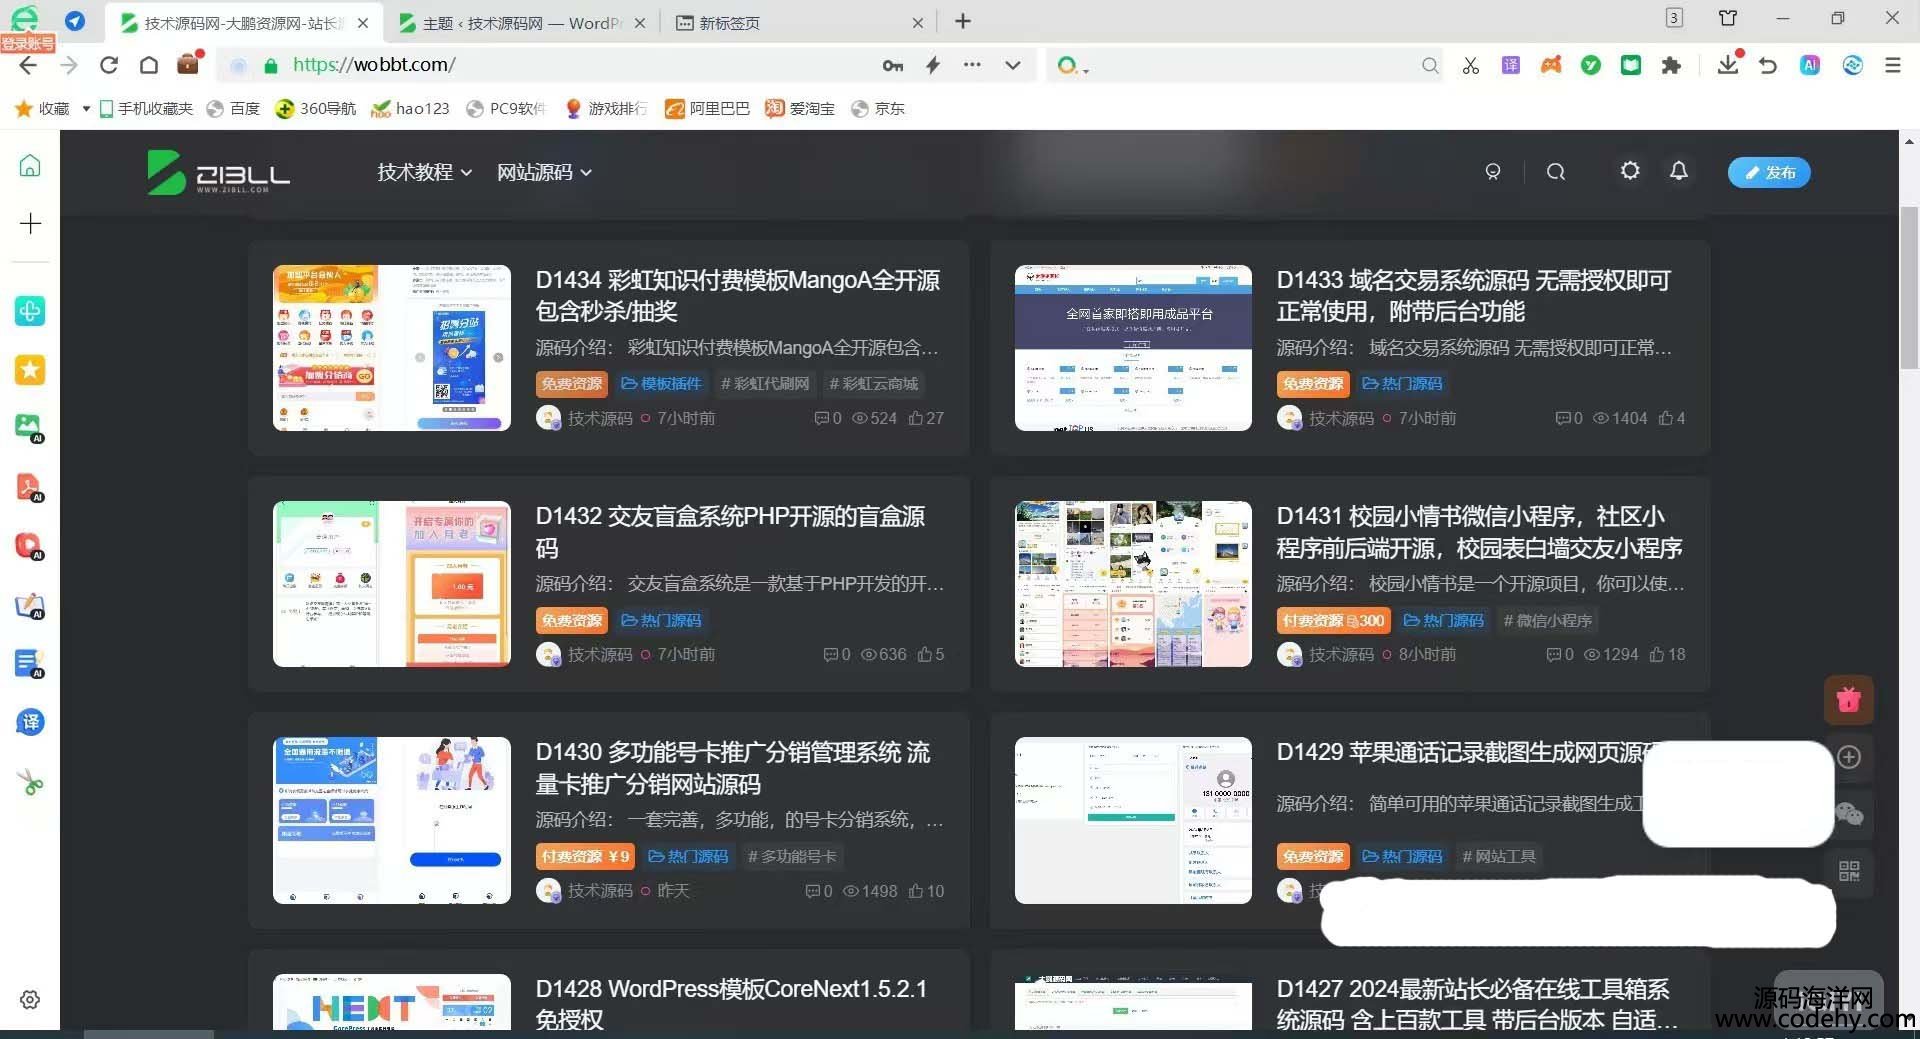Click the page vertical scrollbar thumb
The image size is (1920, 1039).
(x=1909, y=288)
